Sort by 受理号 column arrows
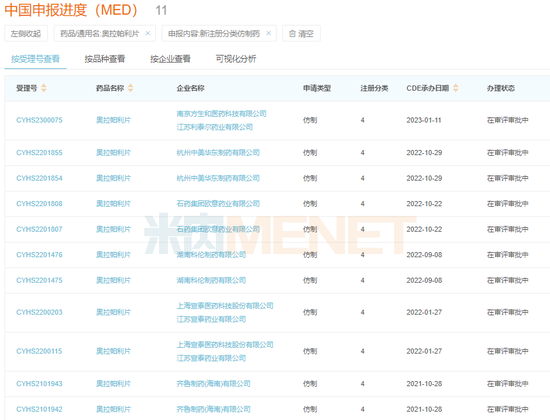The image size is (550, 420). coord(44,88)
